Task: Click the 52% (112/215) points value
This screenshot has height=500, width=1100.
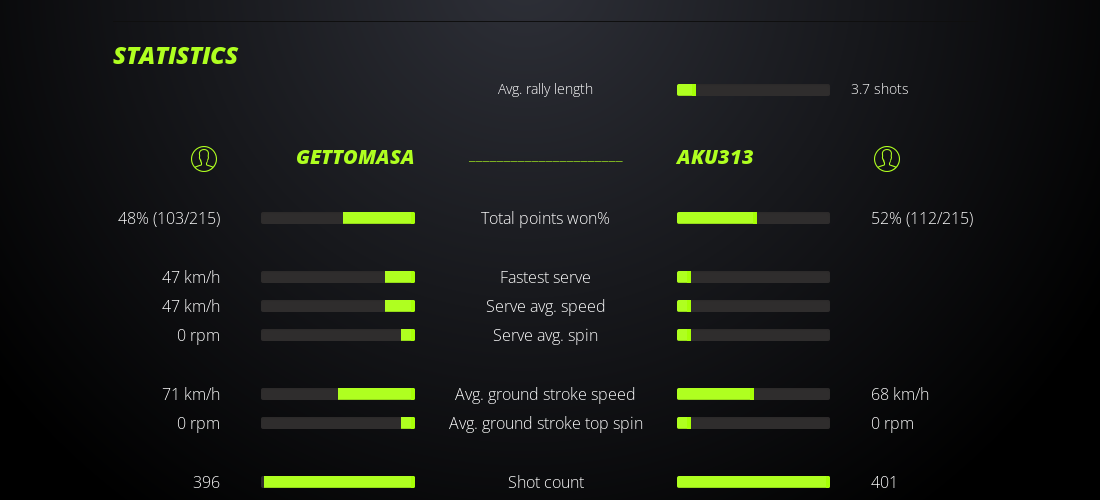Action: click(922, 218)
